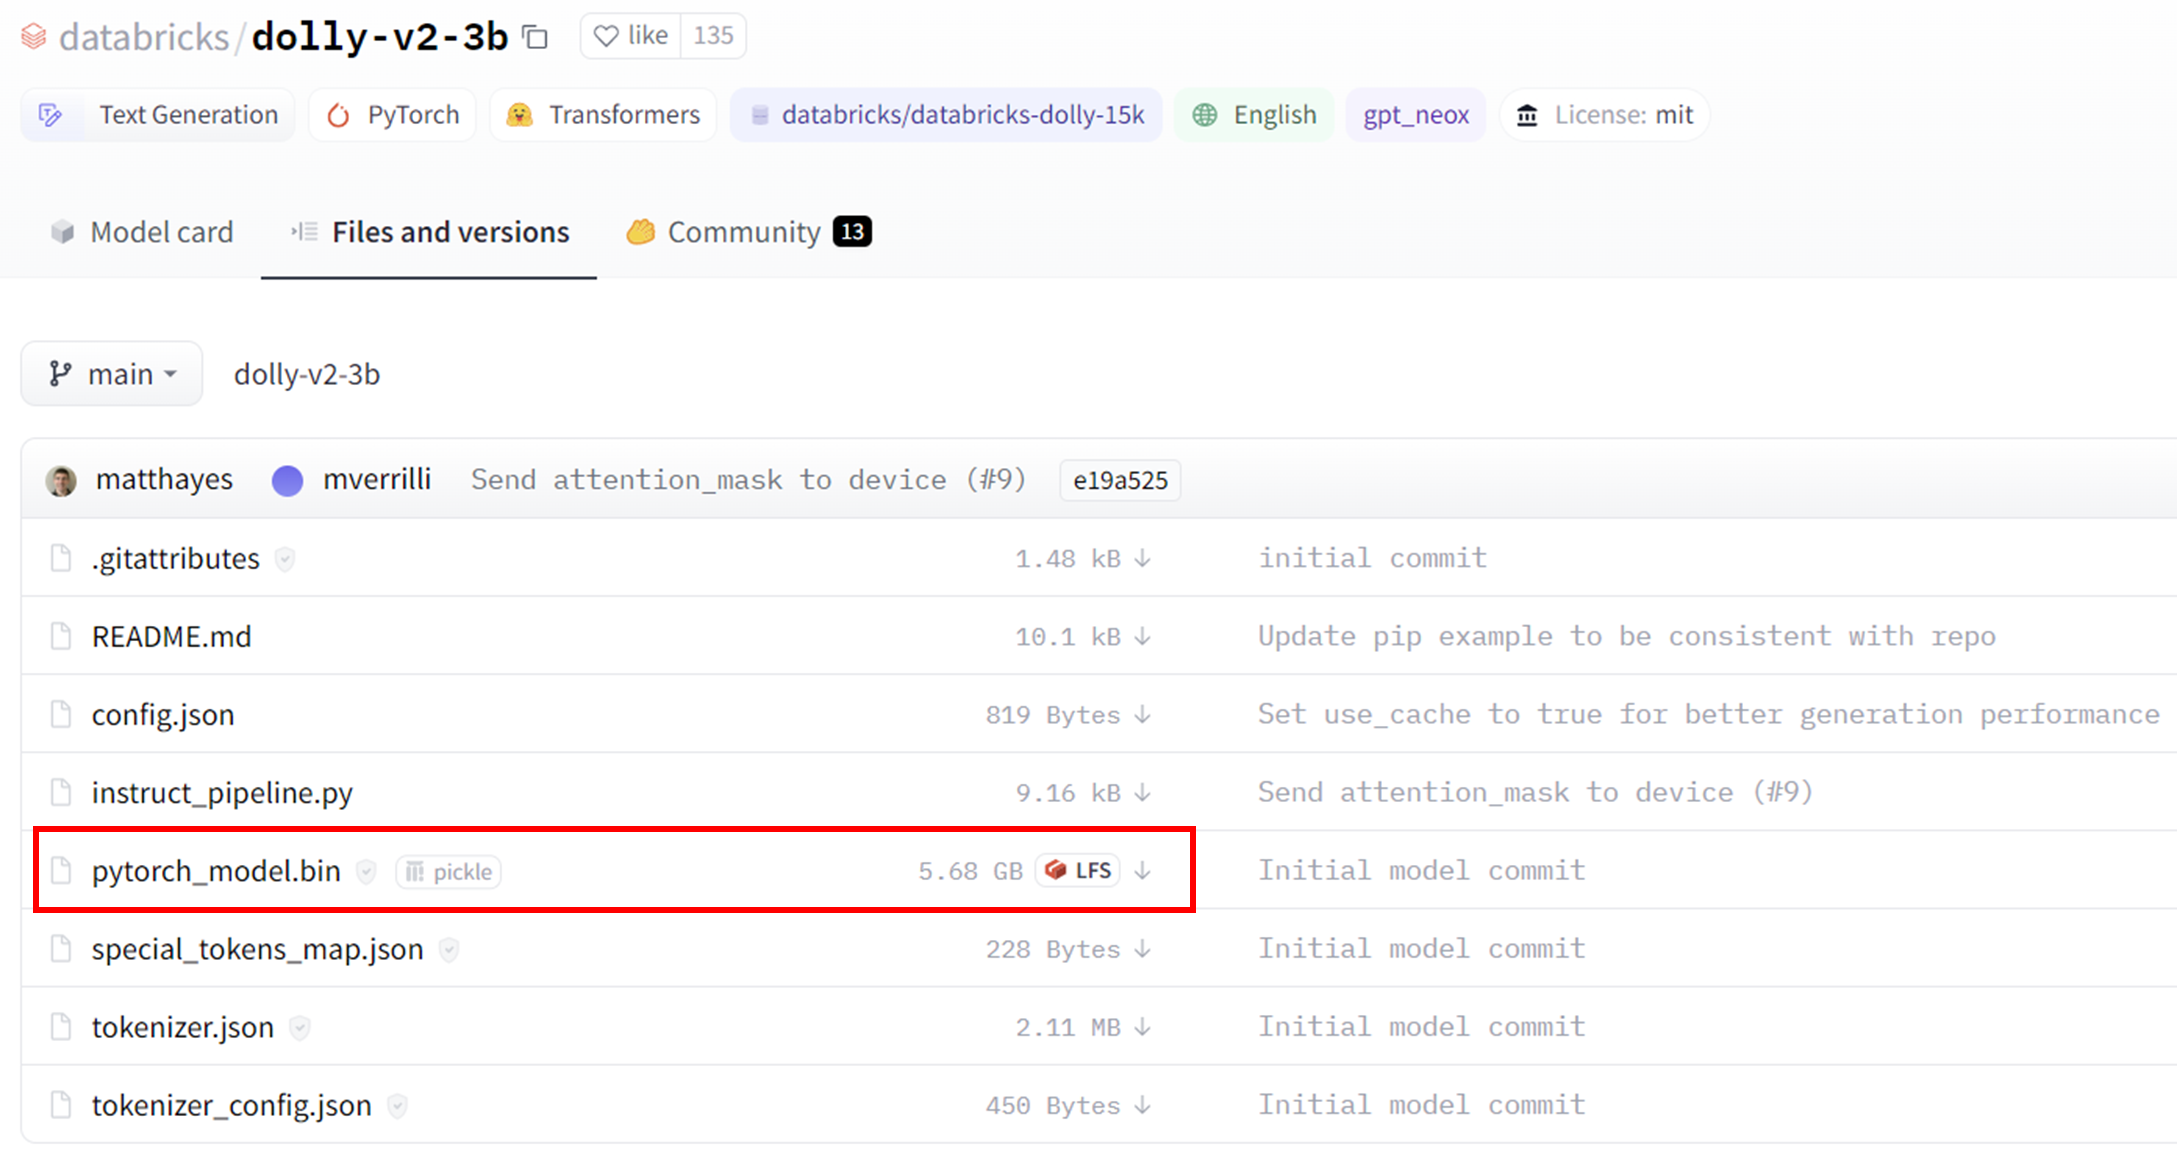The image size is (2177, 1153).
Task: Open instruct_pipeline.py file
Action: (x=222, y=793)
